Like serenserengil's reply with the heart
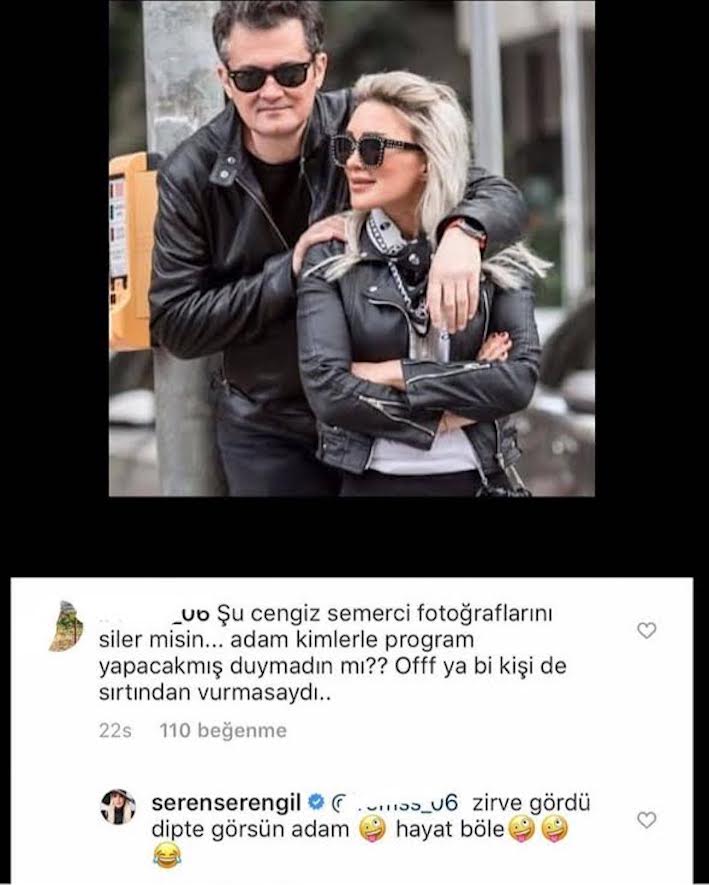Viewport: 709px width, 885px height. [646, 820]
